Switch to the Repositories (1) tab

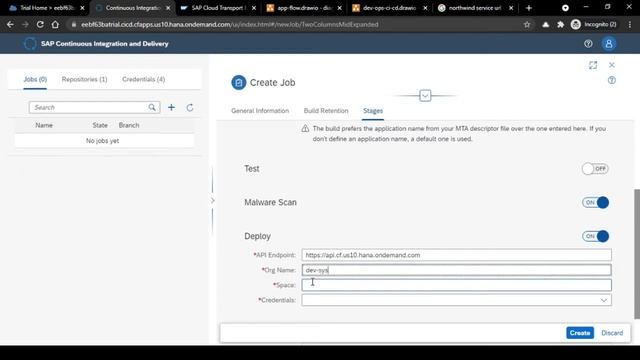[84, 79]
